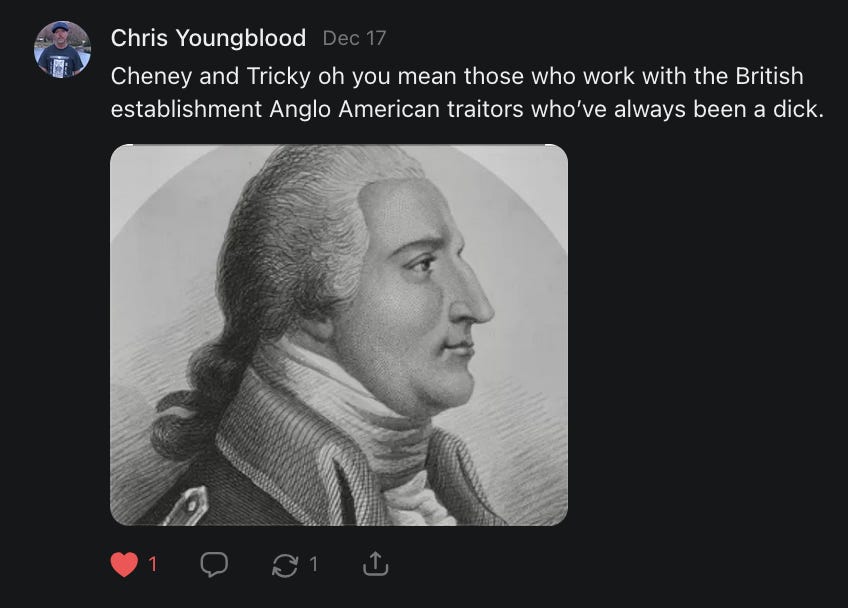
Task: Click the repost count number
Action: (314, 564)
